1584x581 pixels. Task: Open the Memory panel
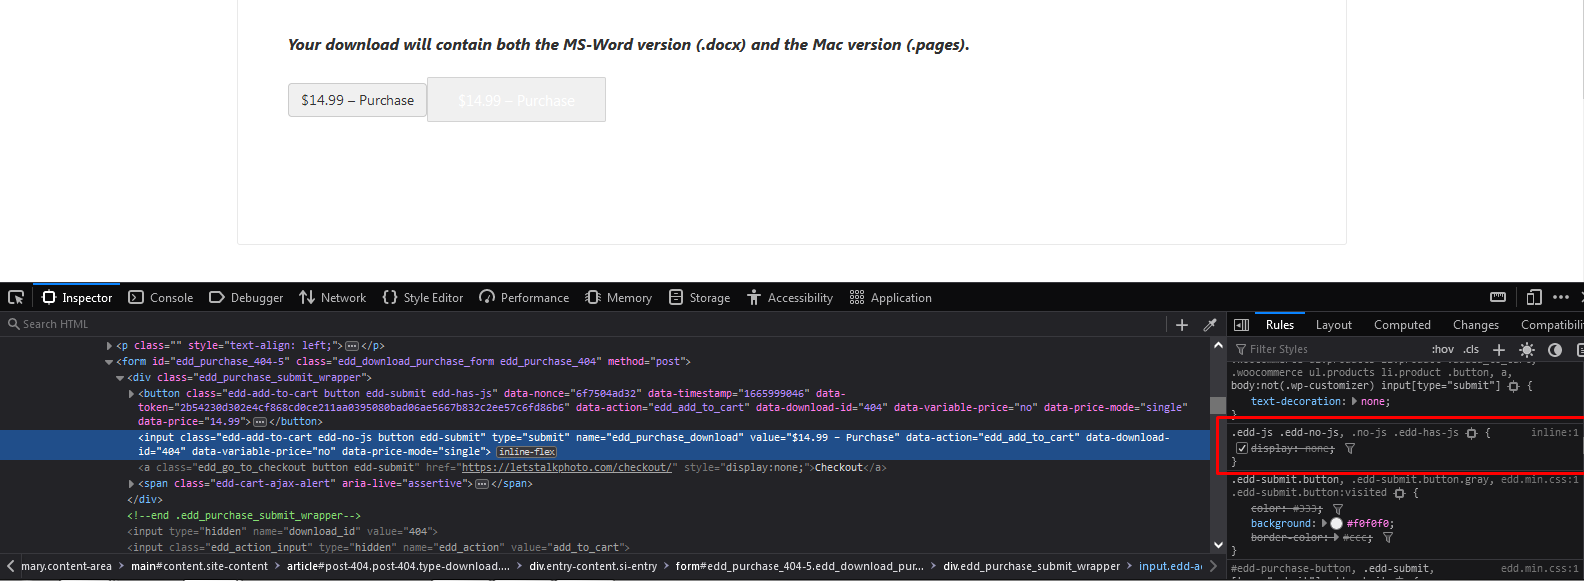pos(619,297)
